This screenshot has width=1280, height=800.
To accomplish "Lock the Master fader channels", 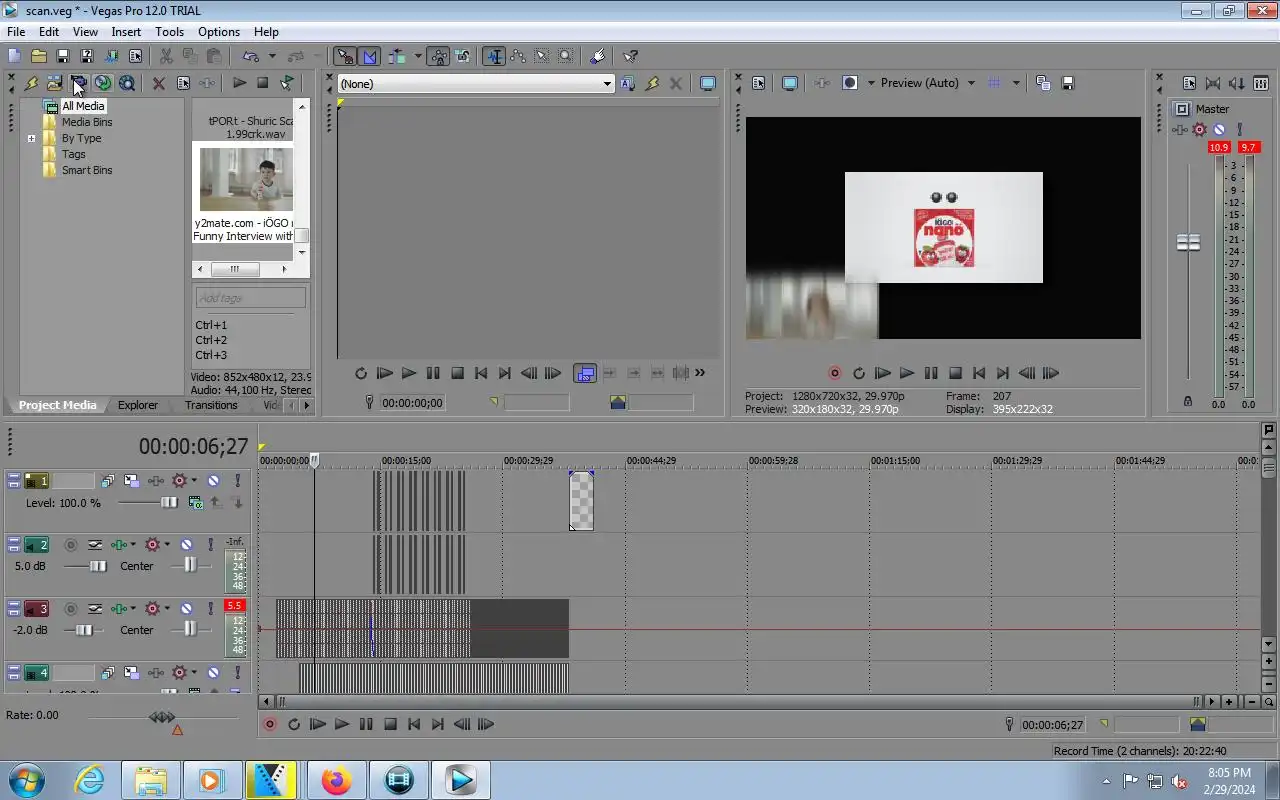I will click(1187, 401).
